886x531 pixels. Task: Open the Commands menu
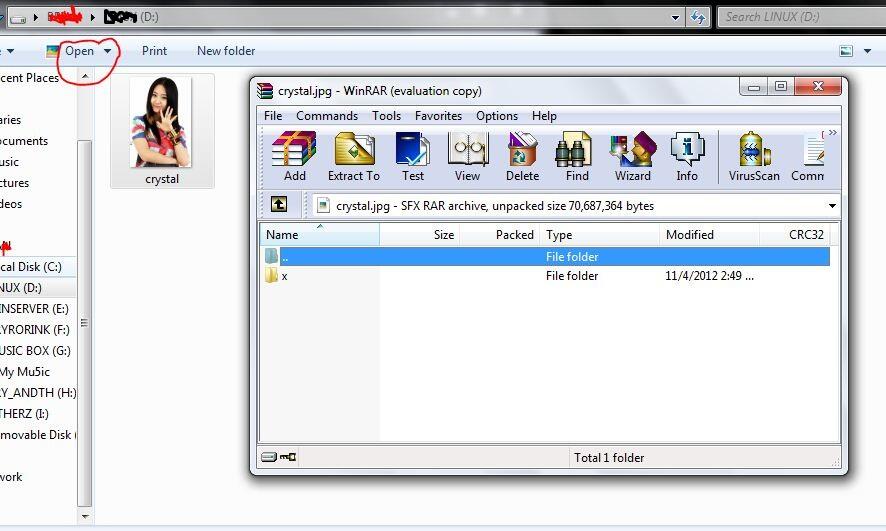pos(327,116)
